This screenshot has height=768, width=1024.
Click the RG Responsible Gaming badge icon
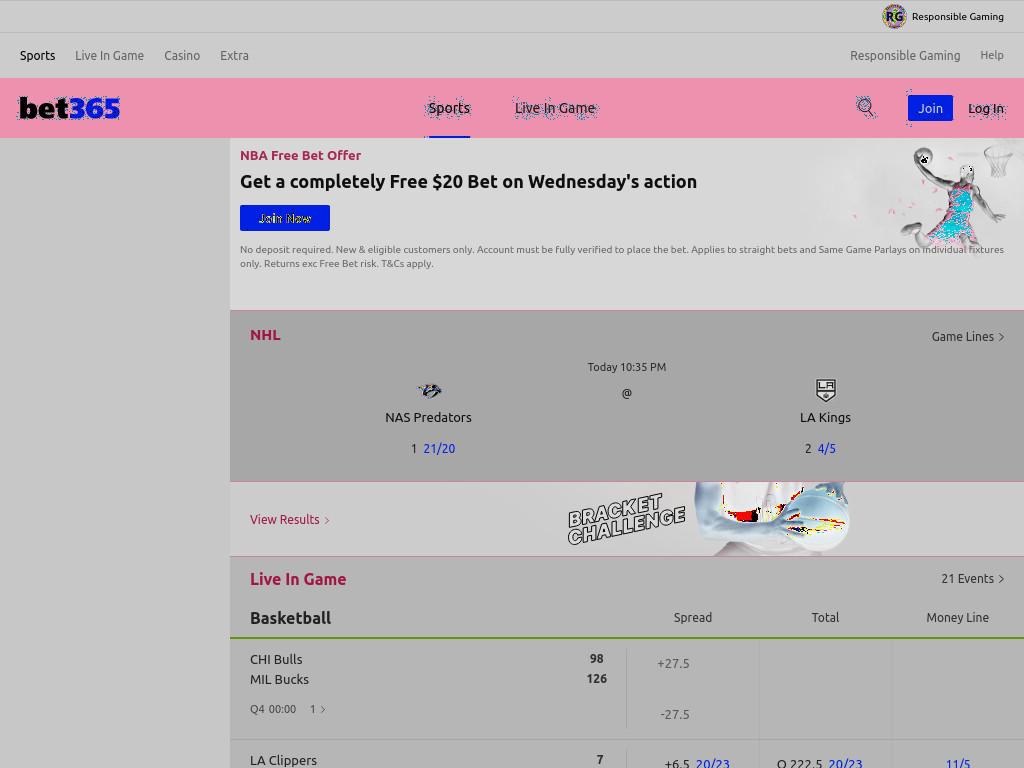point(894,16)
